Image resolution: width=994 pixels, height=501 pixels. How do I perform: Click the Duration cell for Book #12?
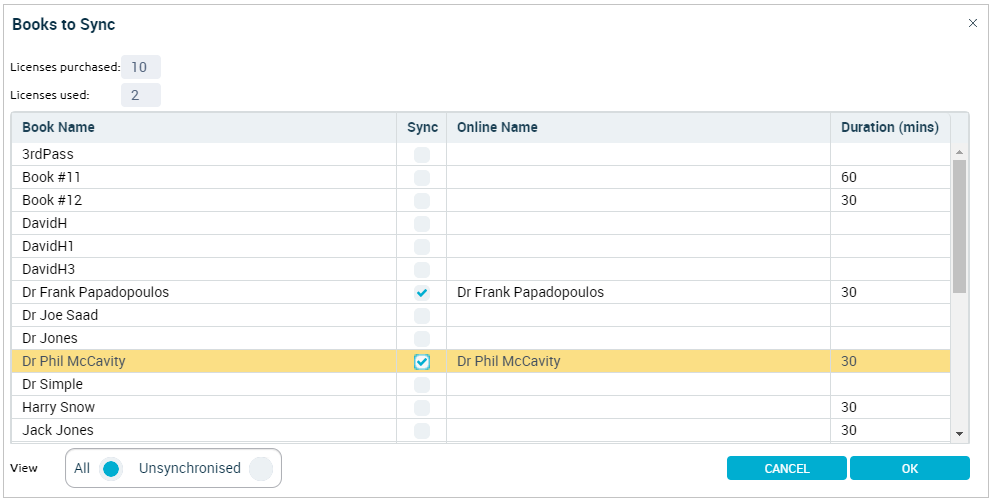pos(890,200)
